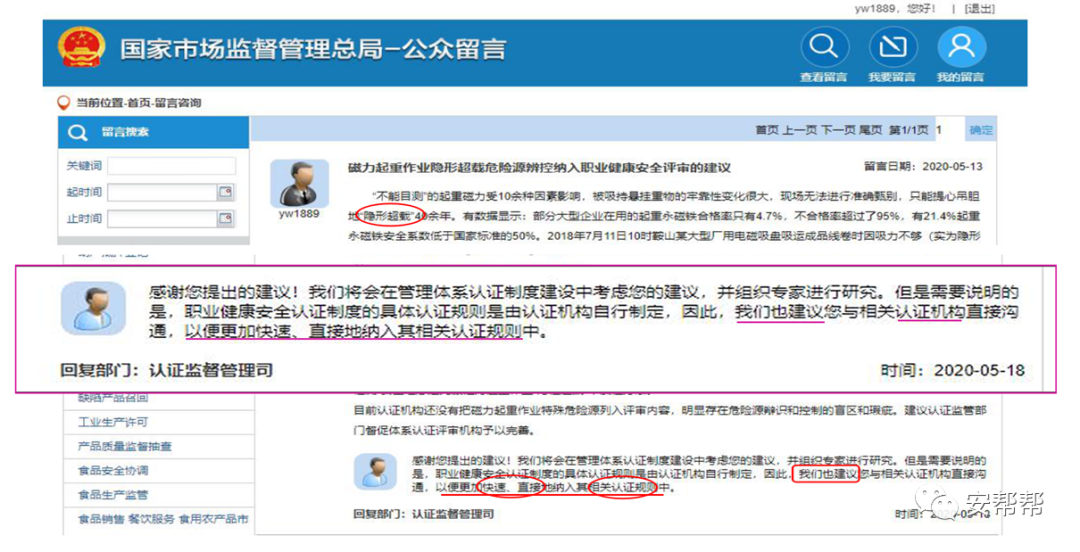Focus the 关键词 keyword input field
The image size is (1080, 552).
[x=172, y=165]
